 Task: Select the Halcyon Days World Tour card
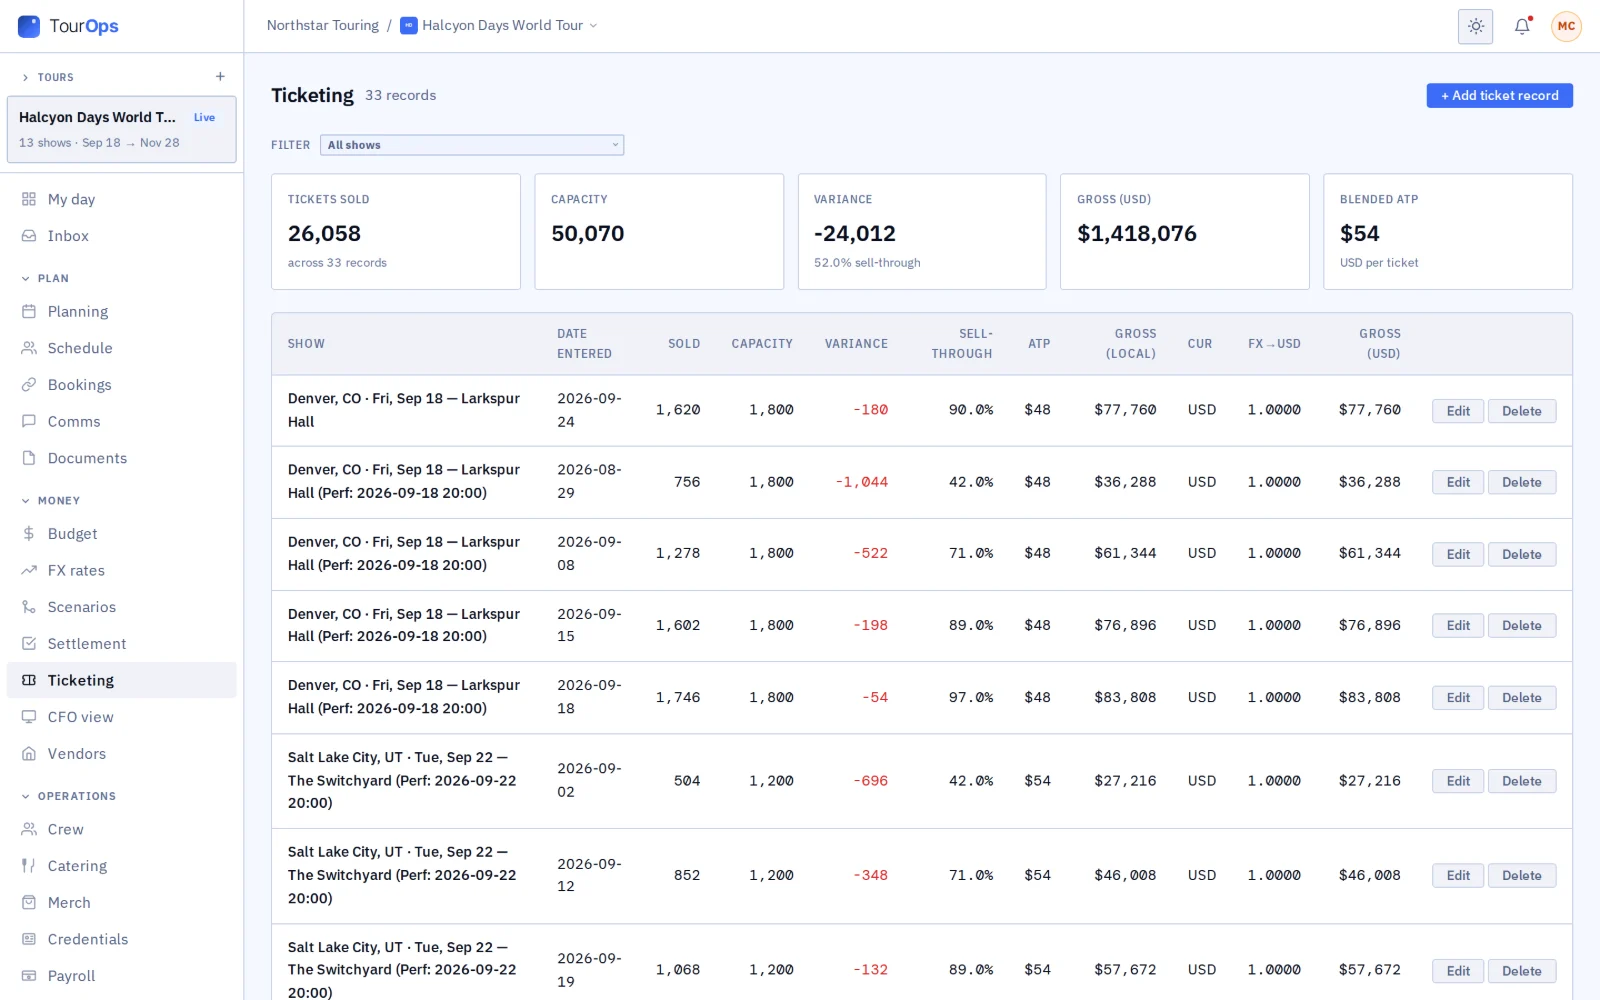[x=122, y=129]
